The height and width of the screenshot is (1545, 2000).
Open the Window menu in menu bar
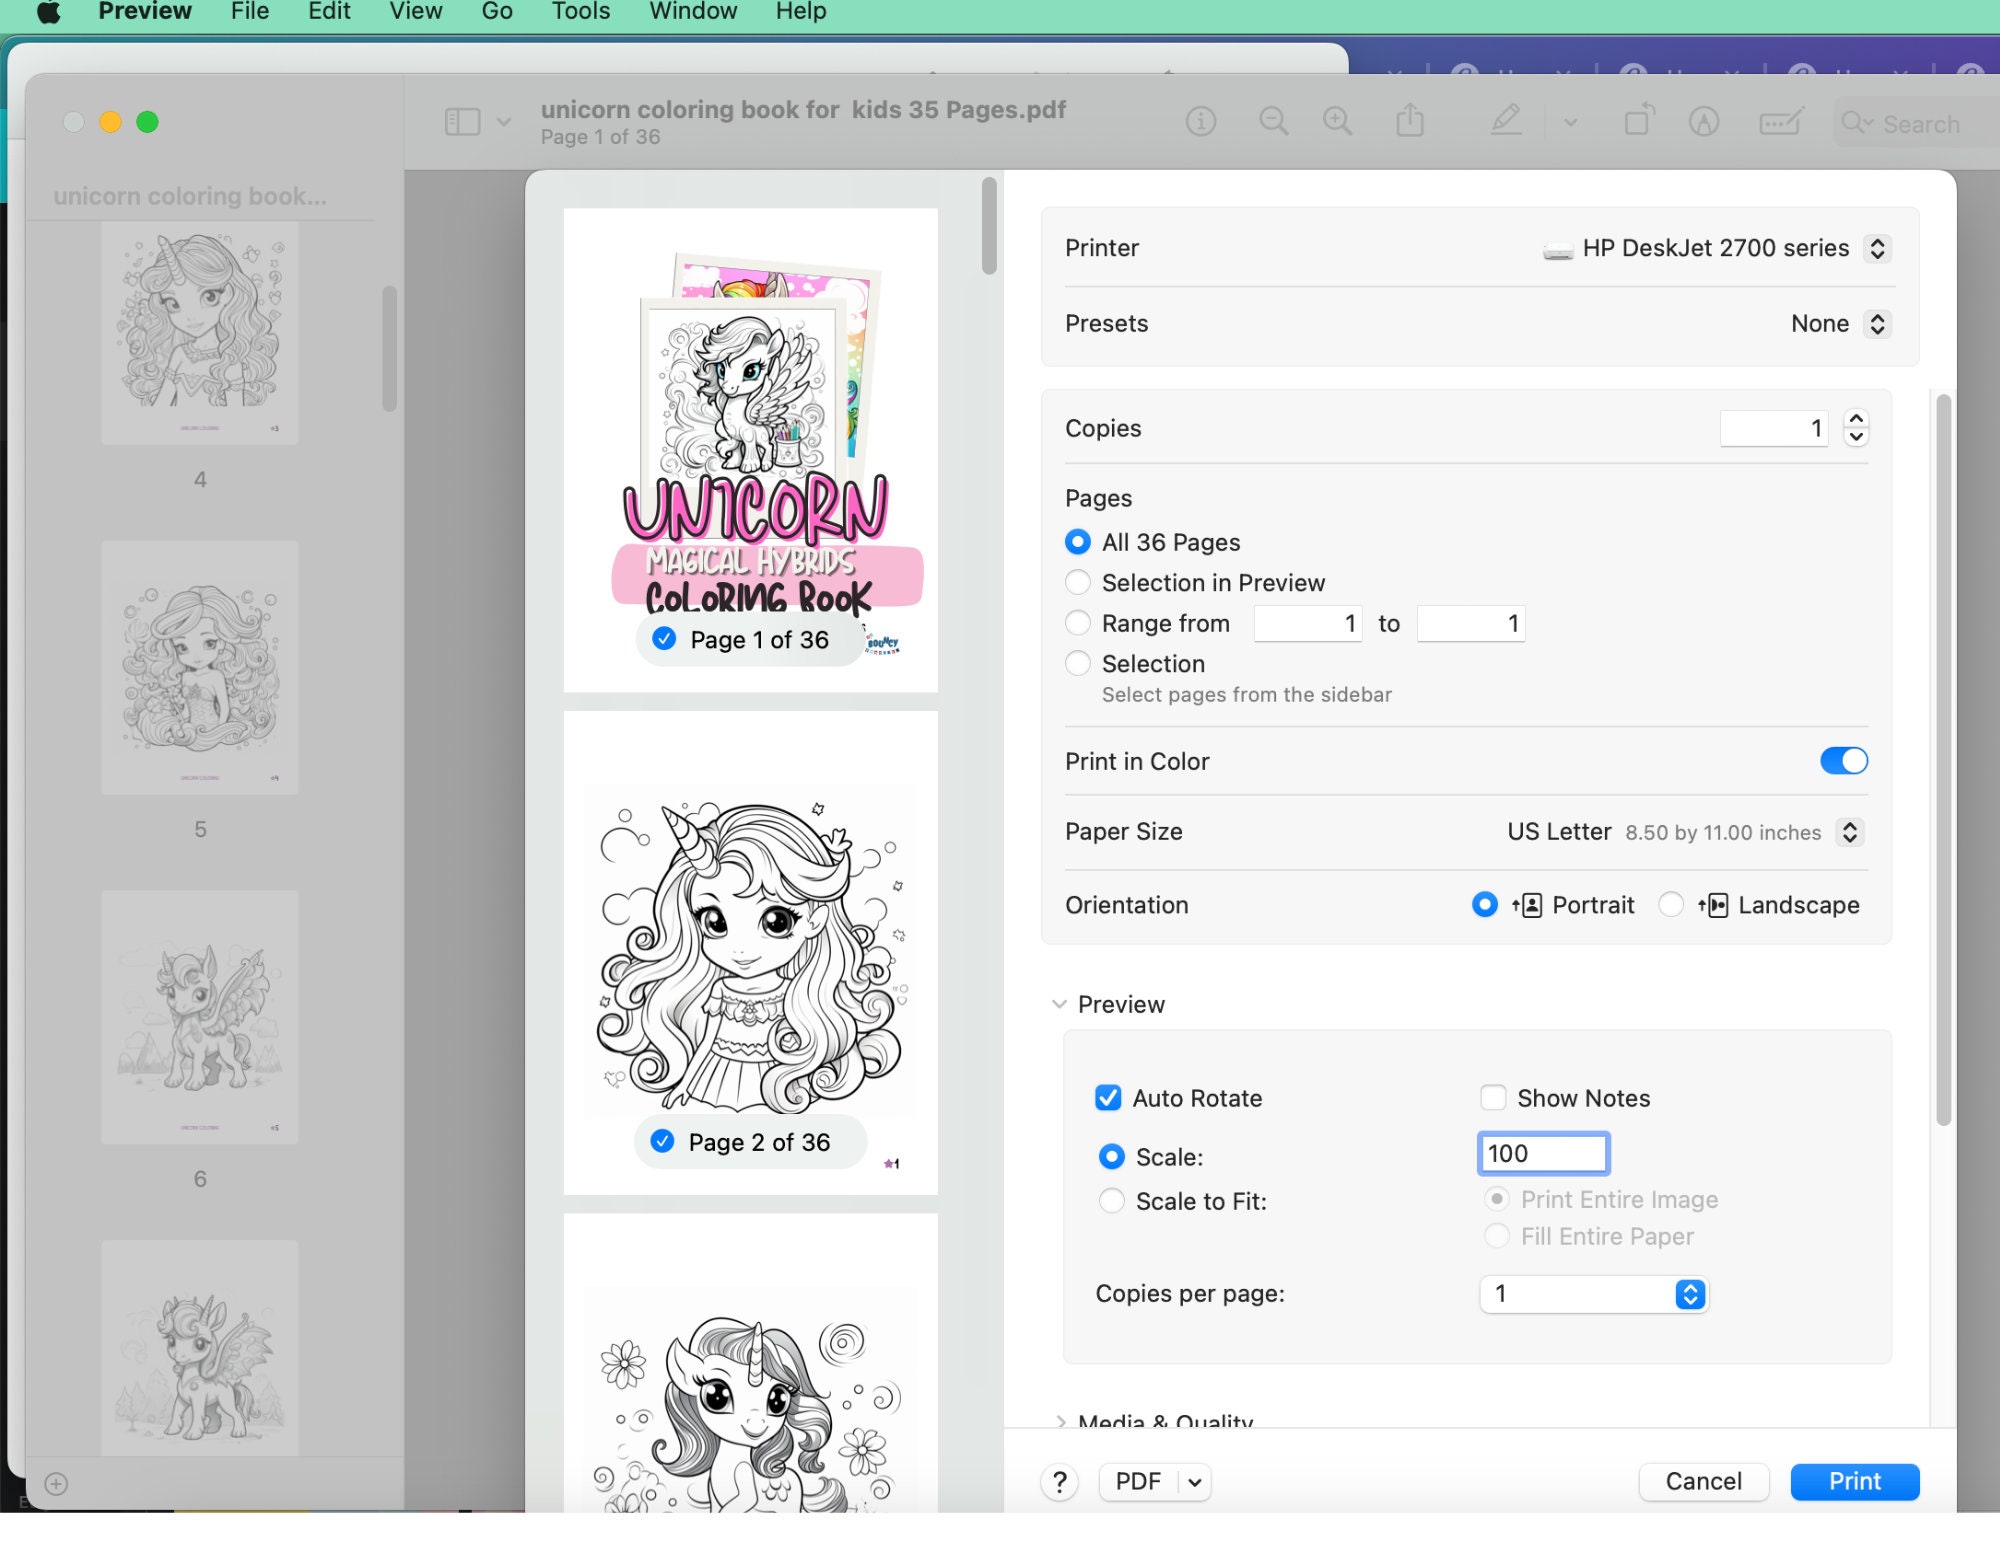point(692,11)
